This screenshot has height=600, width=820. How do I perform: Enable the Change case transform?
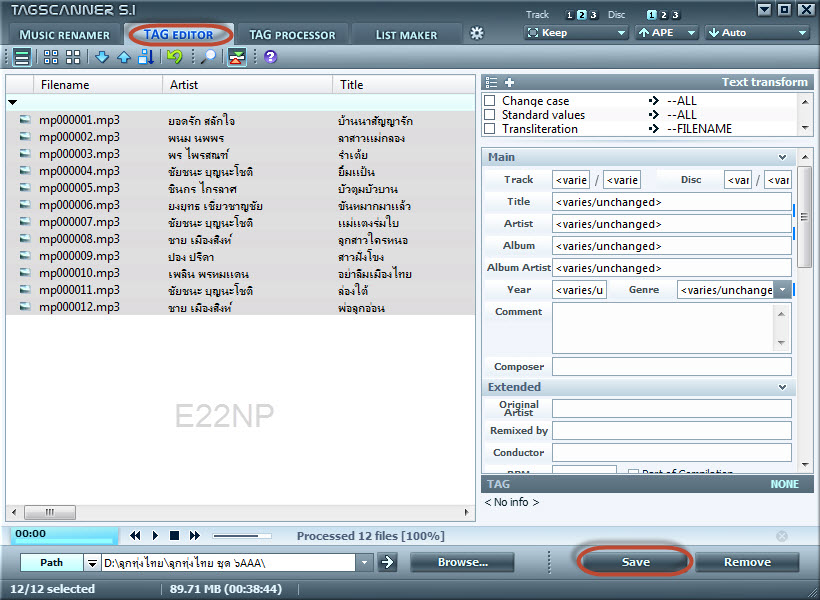[490, 100]
